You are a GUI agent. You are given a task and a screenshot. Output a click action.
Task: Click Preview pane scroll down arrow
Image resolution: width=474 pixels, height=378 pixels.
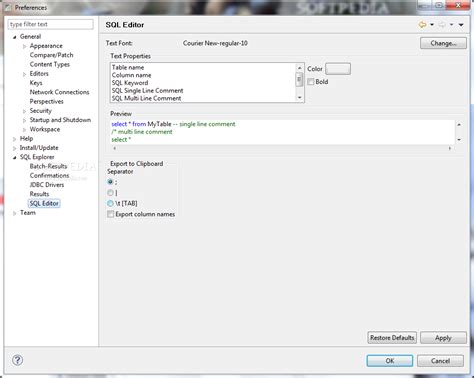pyautogui.click(x=459, y=140)
